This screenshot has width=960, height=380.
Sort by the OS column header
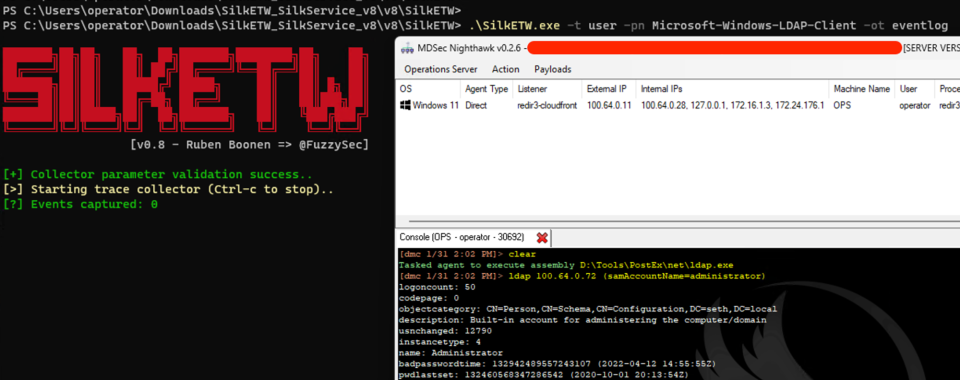[x=406, y=89]
